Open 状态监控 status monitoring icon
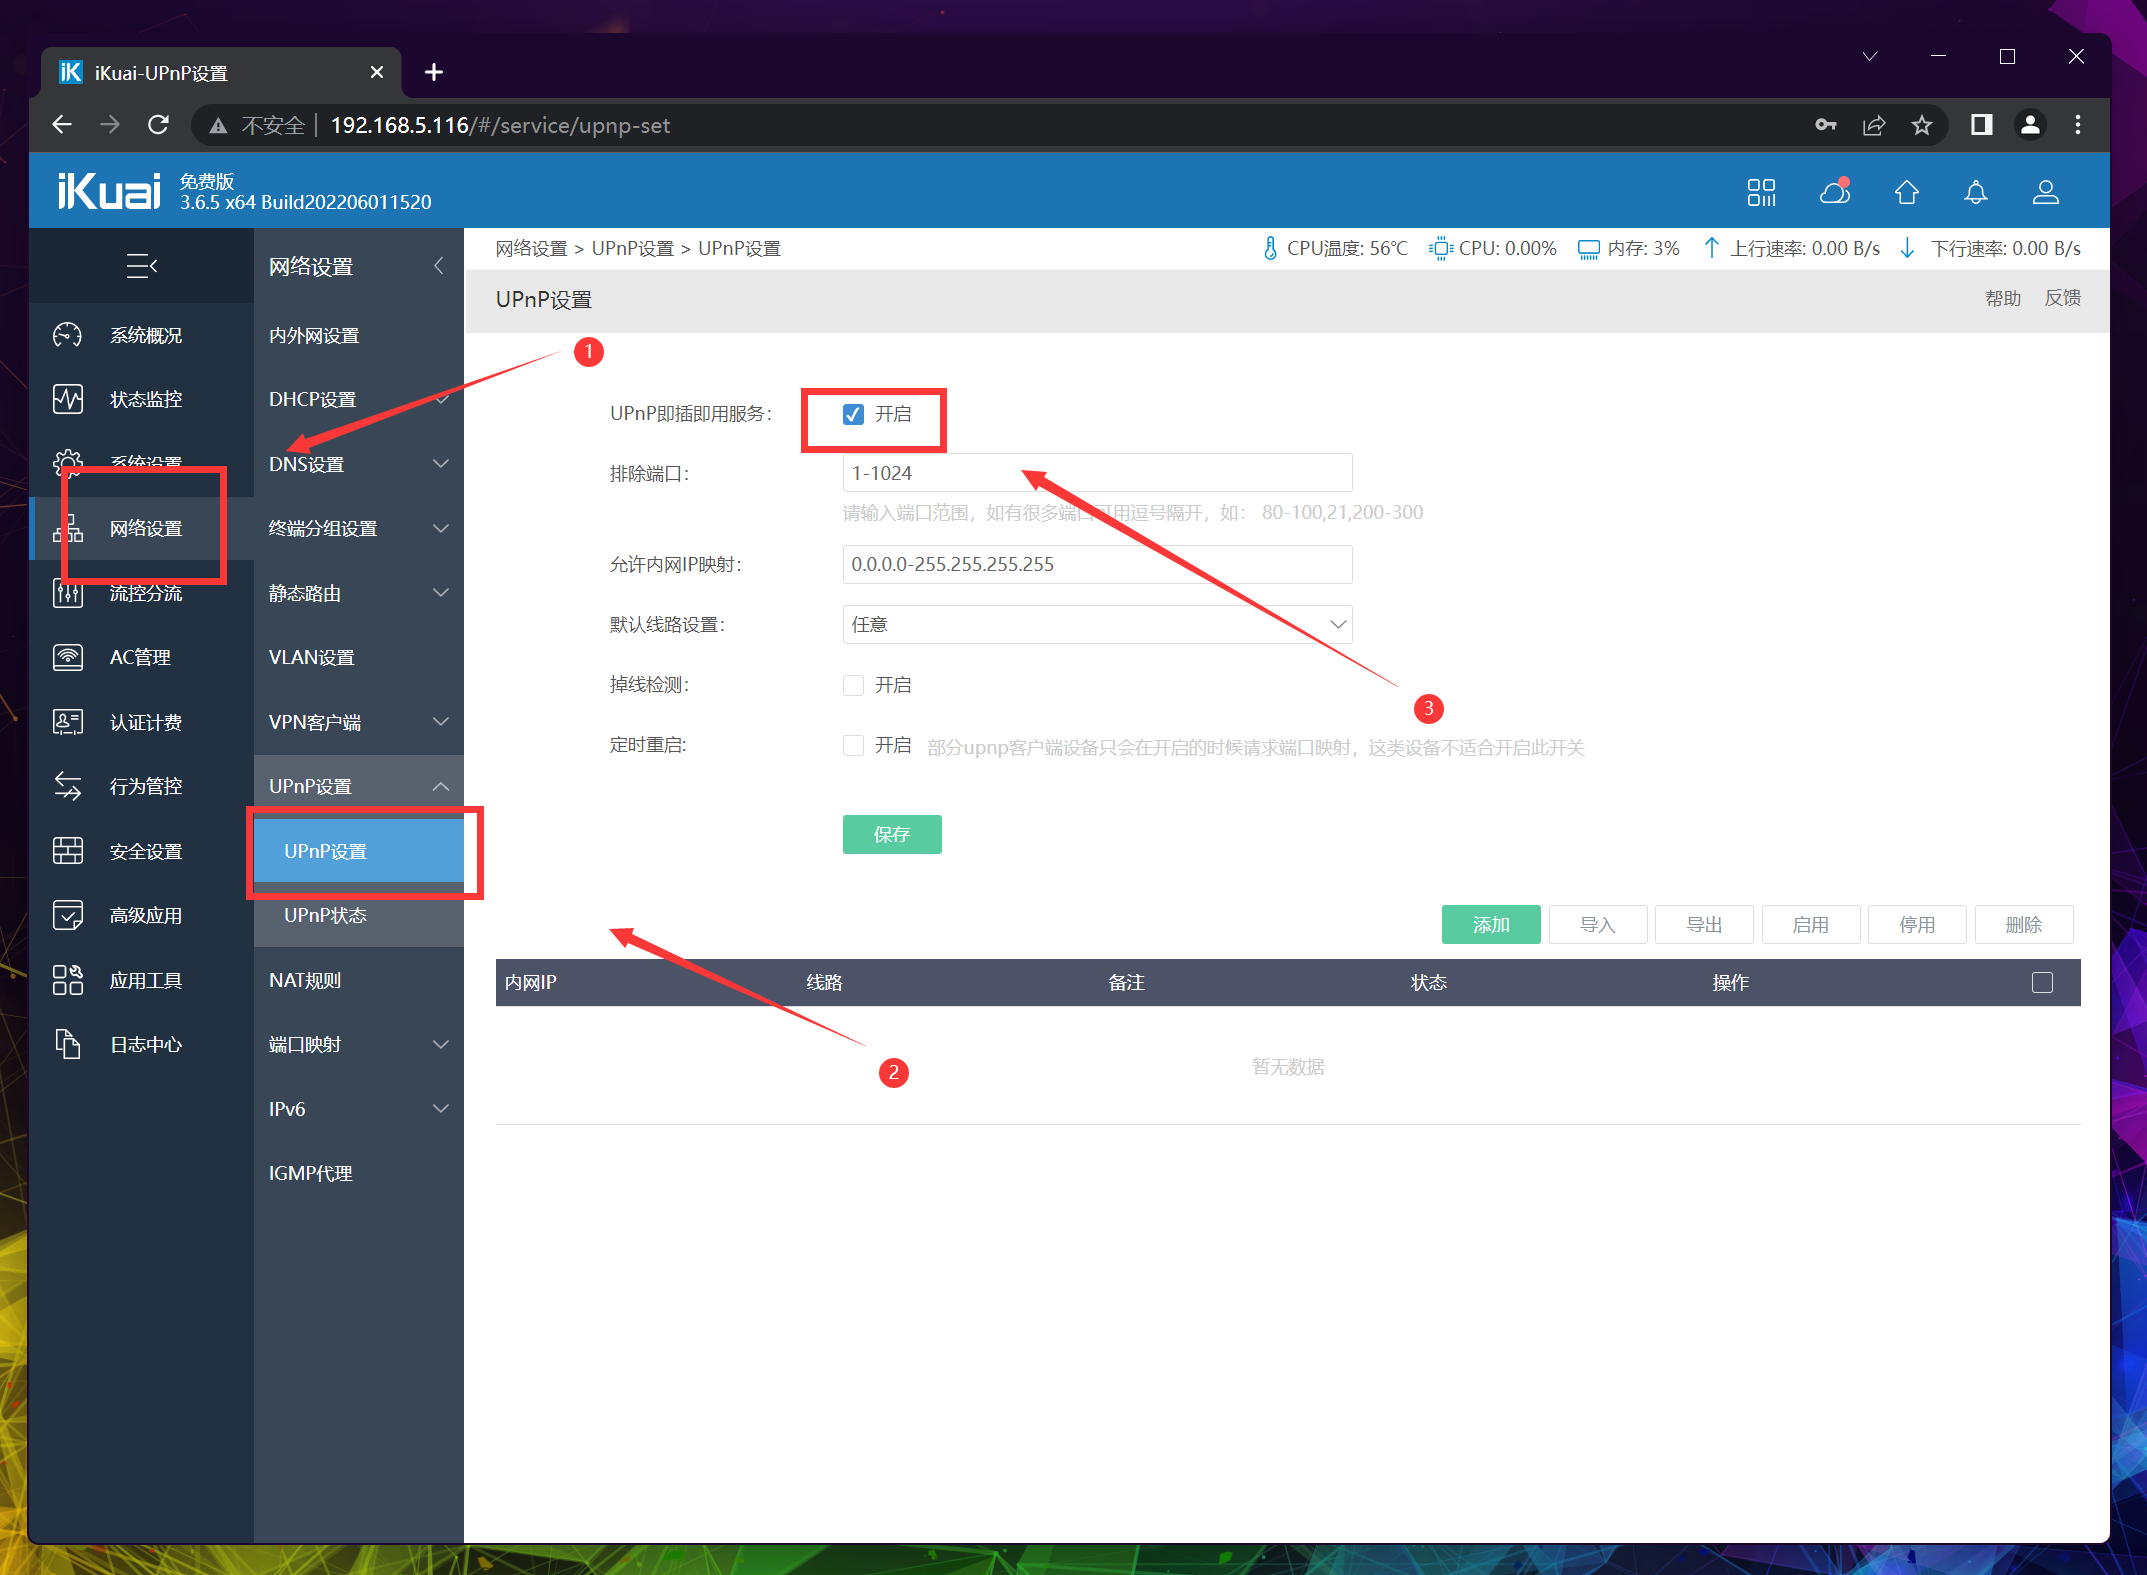The width and height of the screenshot is (2147, 1575). coord(68,399)
